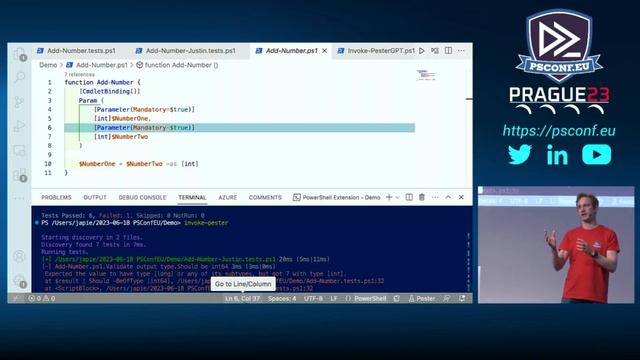Image resolution: width=640 pixels, height=360 pixels.
Task: Kill terminal with trash icon
Action: coord(422,197)
